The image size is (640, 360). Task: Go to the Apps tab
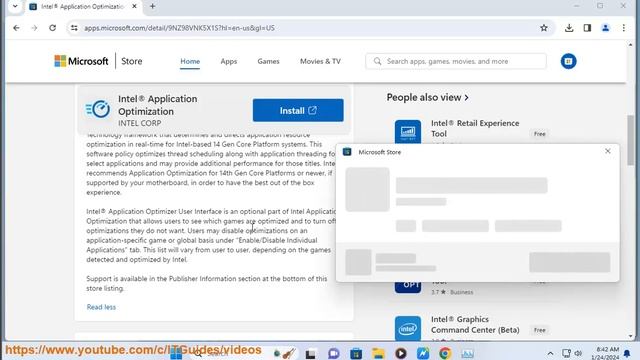(229, 61)
